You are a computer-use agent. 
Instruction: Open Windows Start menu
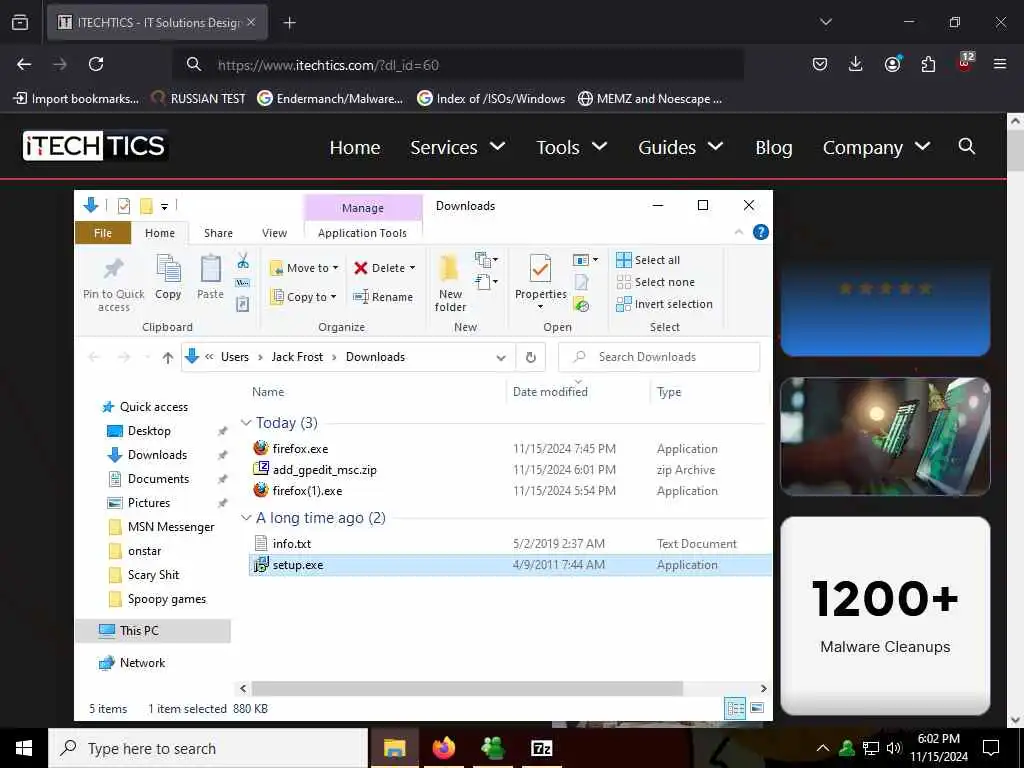pos(24,748)
